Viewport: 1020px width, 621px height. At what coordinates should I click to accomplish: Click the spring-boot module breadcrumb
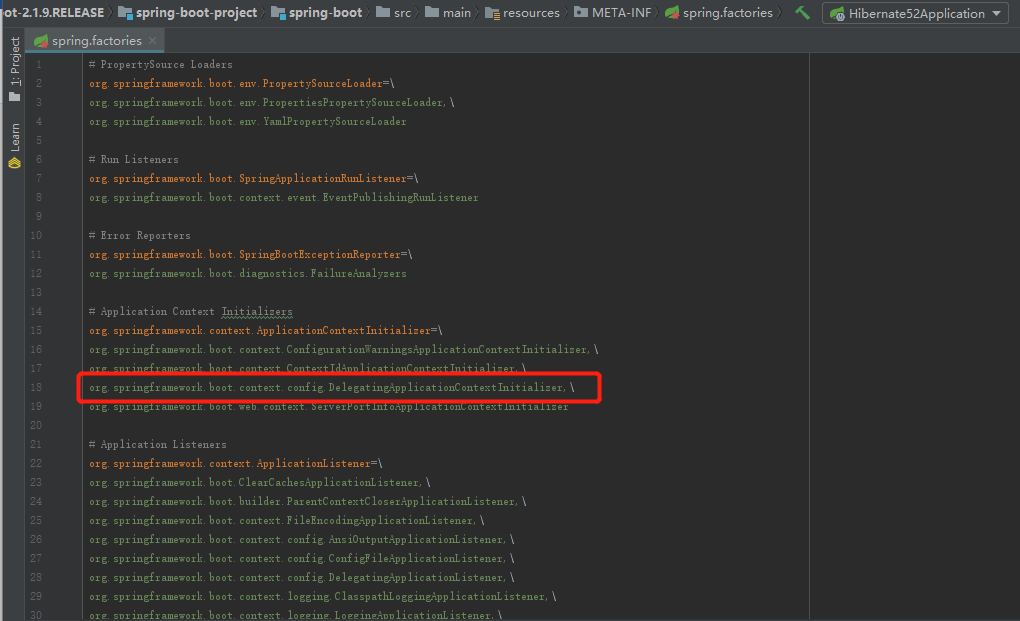click(x=317, y=12)
